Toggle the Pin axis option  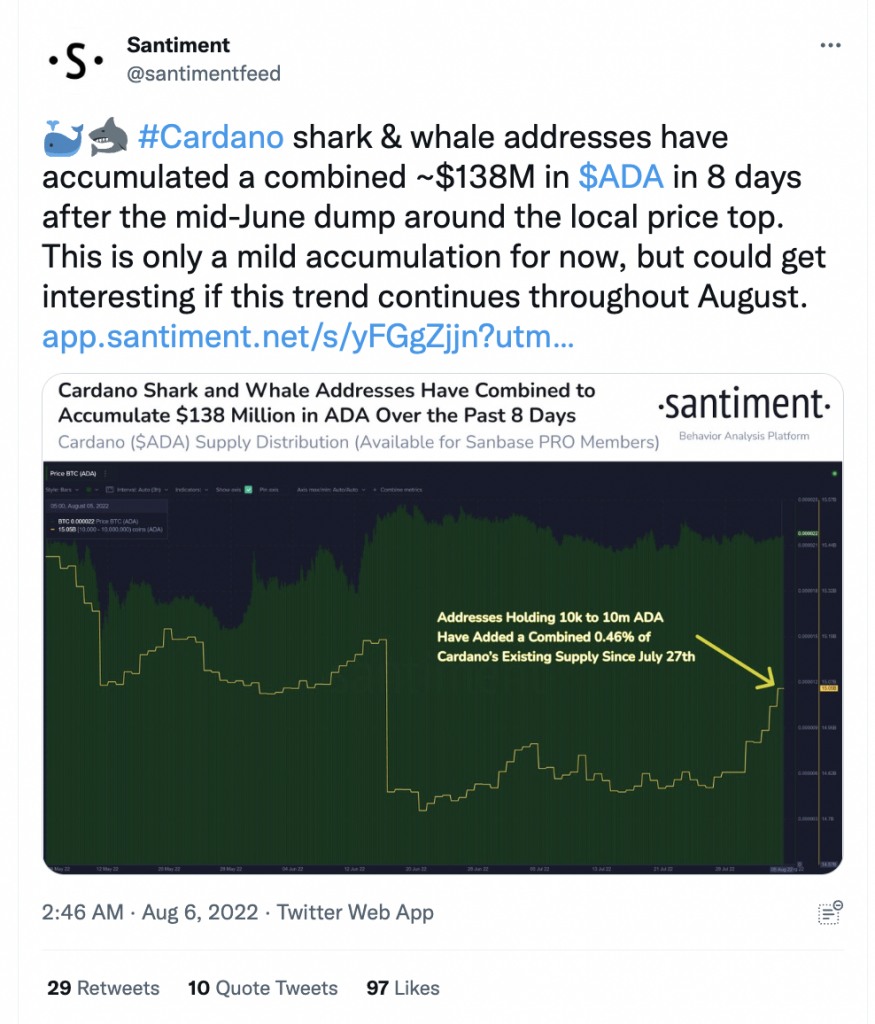(269, 490)
